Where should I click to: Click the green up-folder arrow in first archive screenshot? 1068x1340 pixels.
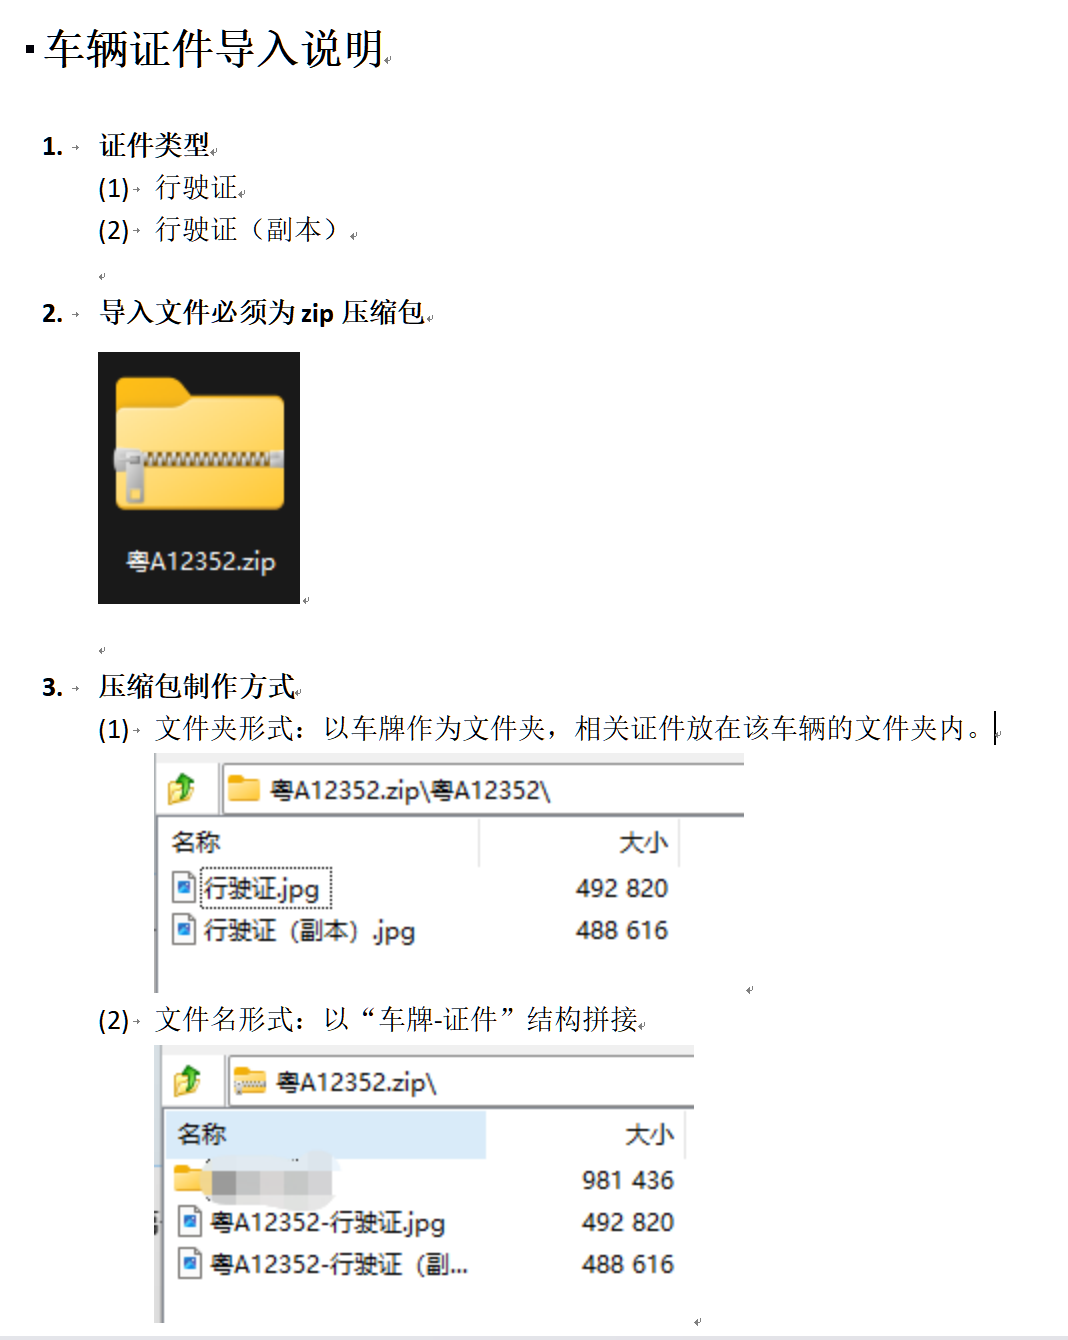pyautogui.click(x=182, y=789)
